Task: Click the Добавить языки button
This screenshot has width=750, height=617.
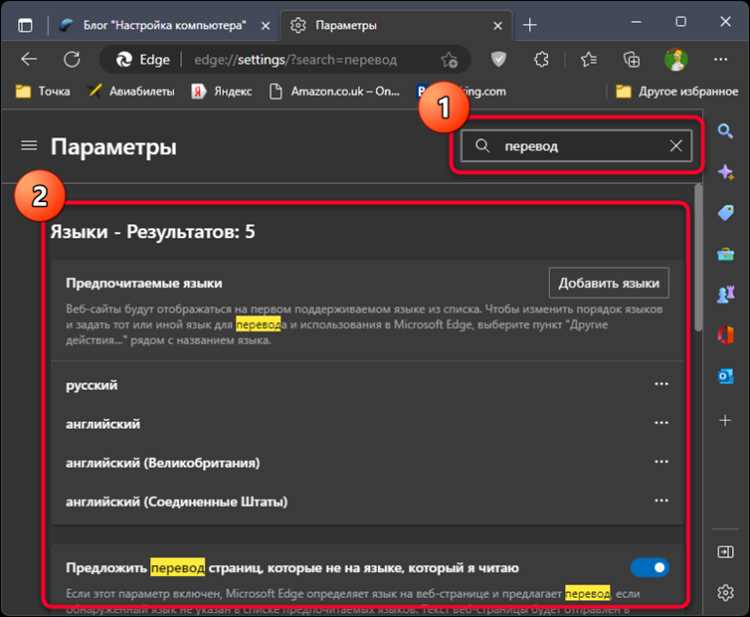Action: (x=608, y=283)
